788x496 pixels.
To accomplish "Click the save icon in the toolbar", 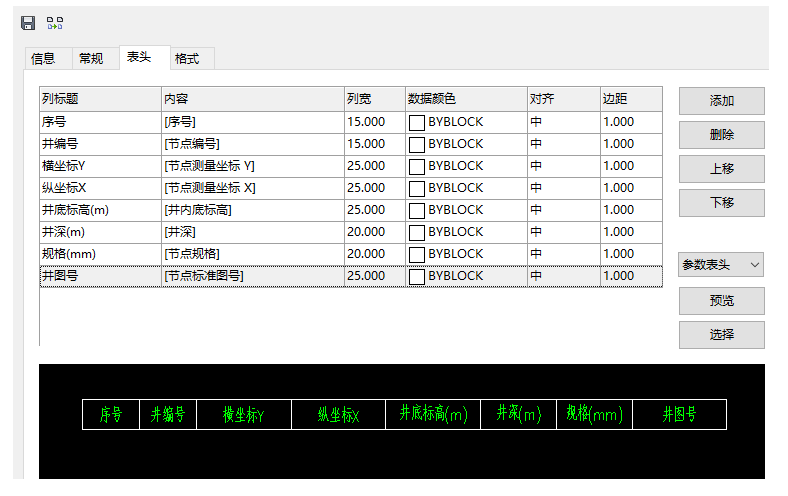I will [x=28, y=22].
